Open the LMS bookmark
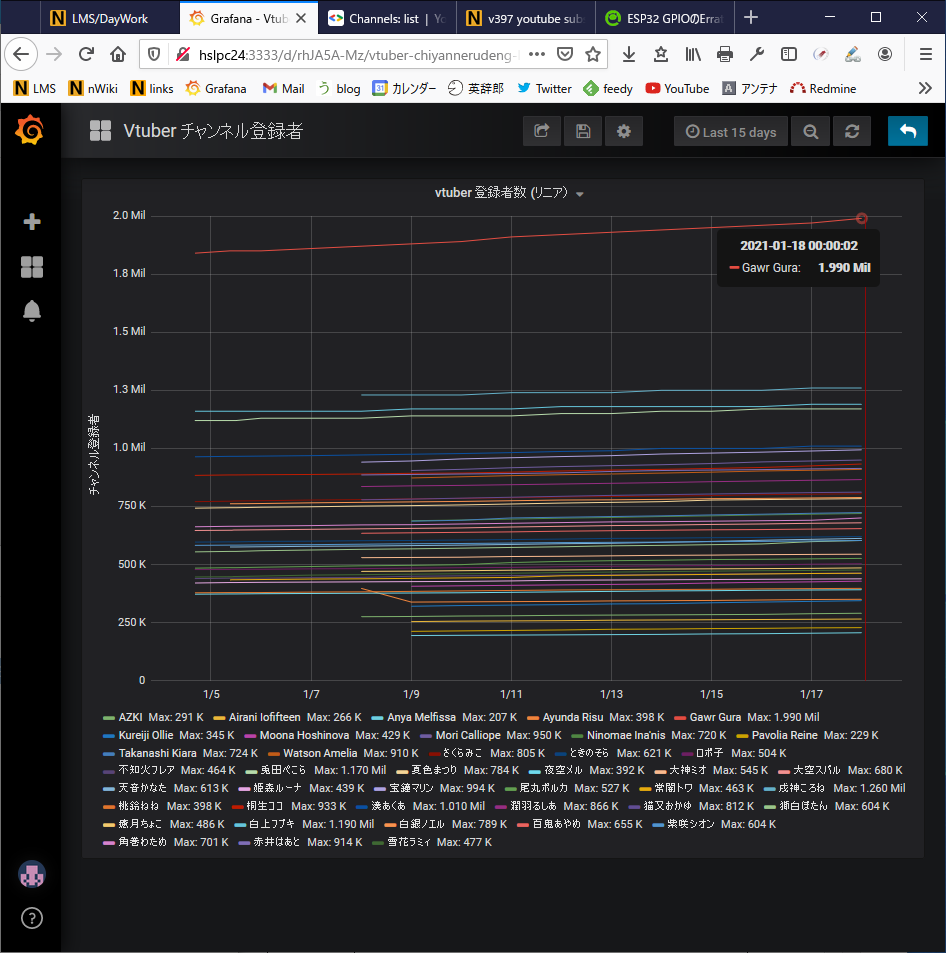This screenshot has height=953, width=946. [35, 89]
